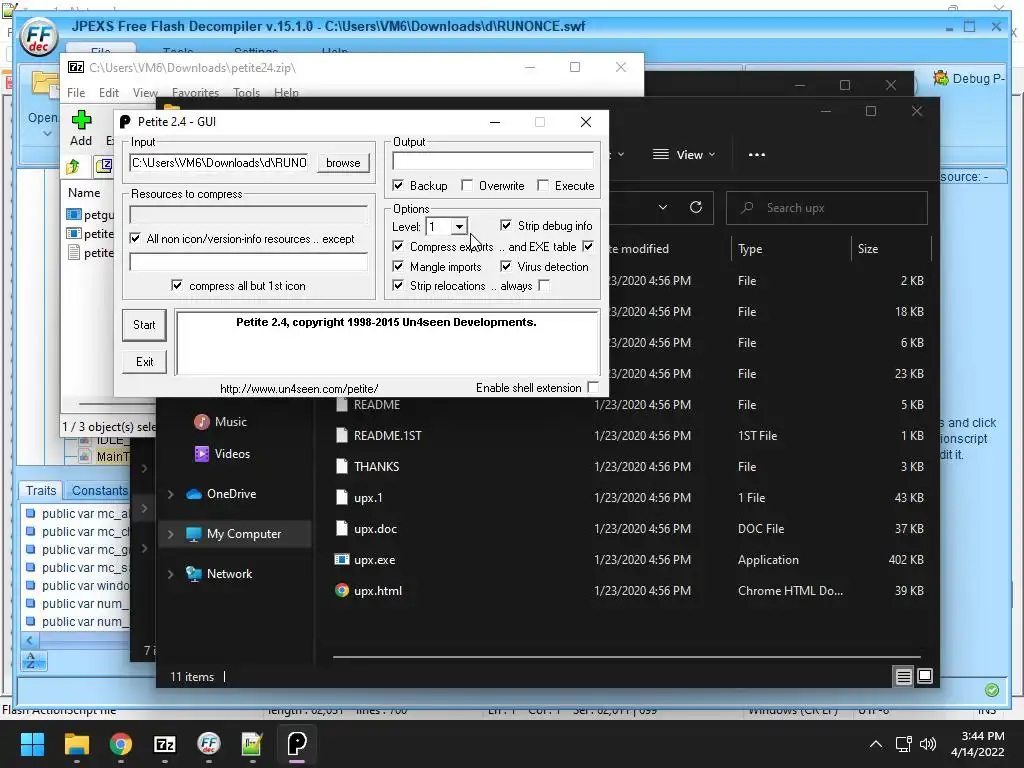Viewport: 1024px width, 768px height.
Task: Open Google Chrome from the taskbar
Action: pos(120,744)
